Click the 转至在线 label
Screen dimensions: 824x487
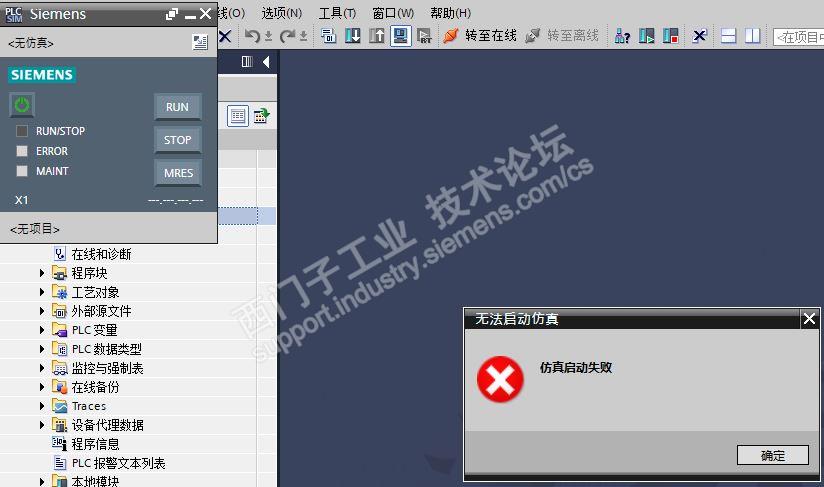pos(491,36)
